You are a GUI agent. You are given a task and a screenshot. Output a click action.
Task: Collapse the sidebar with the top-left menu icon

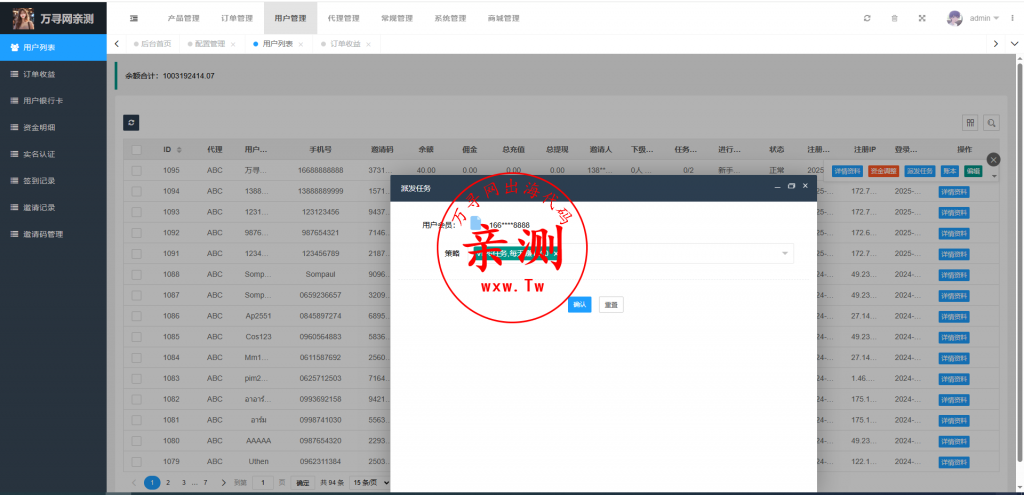point(134,18)
